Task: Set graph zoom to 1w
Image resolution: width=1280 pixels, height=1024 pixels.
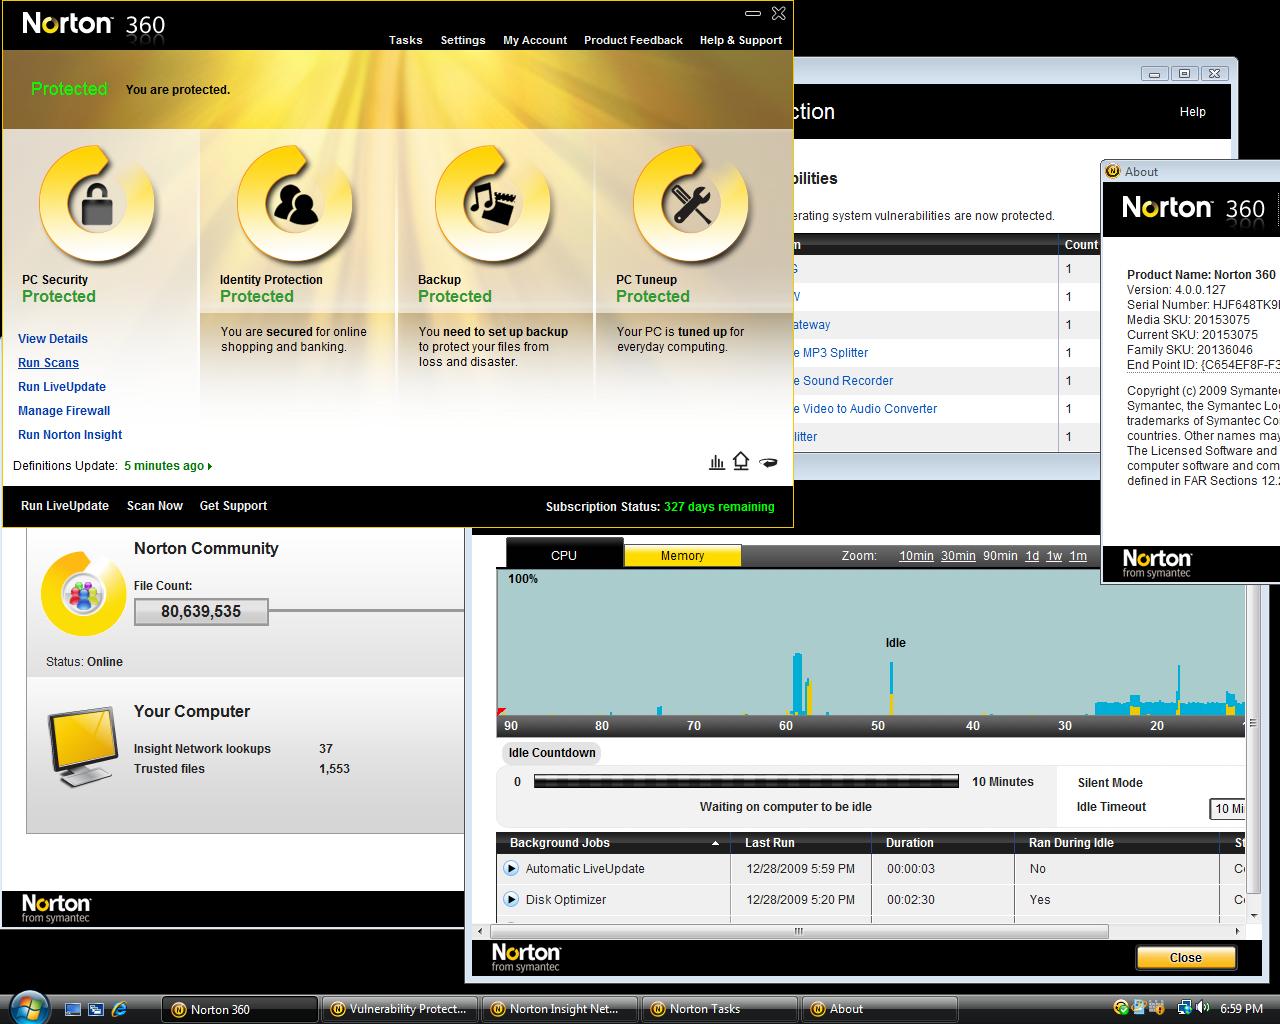Action: (1054, 556)
